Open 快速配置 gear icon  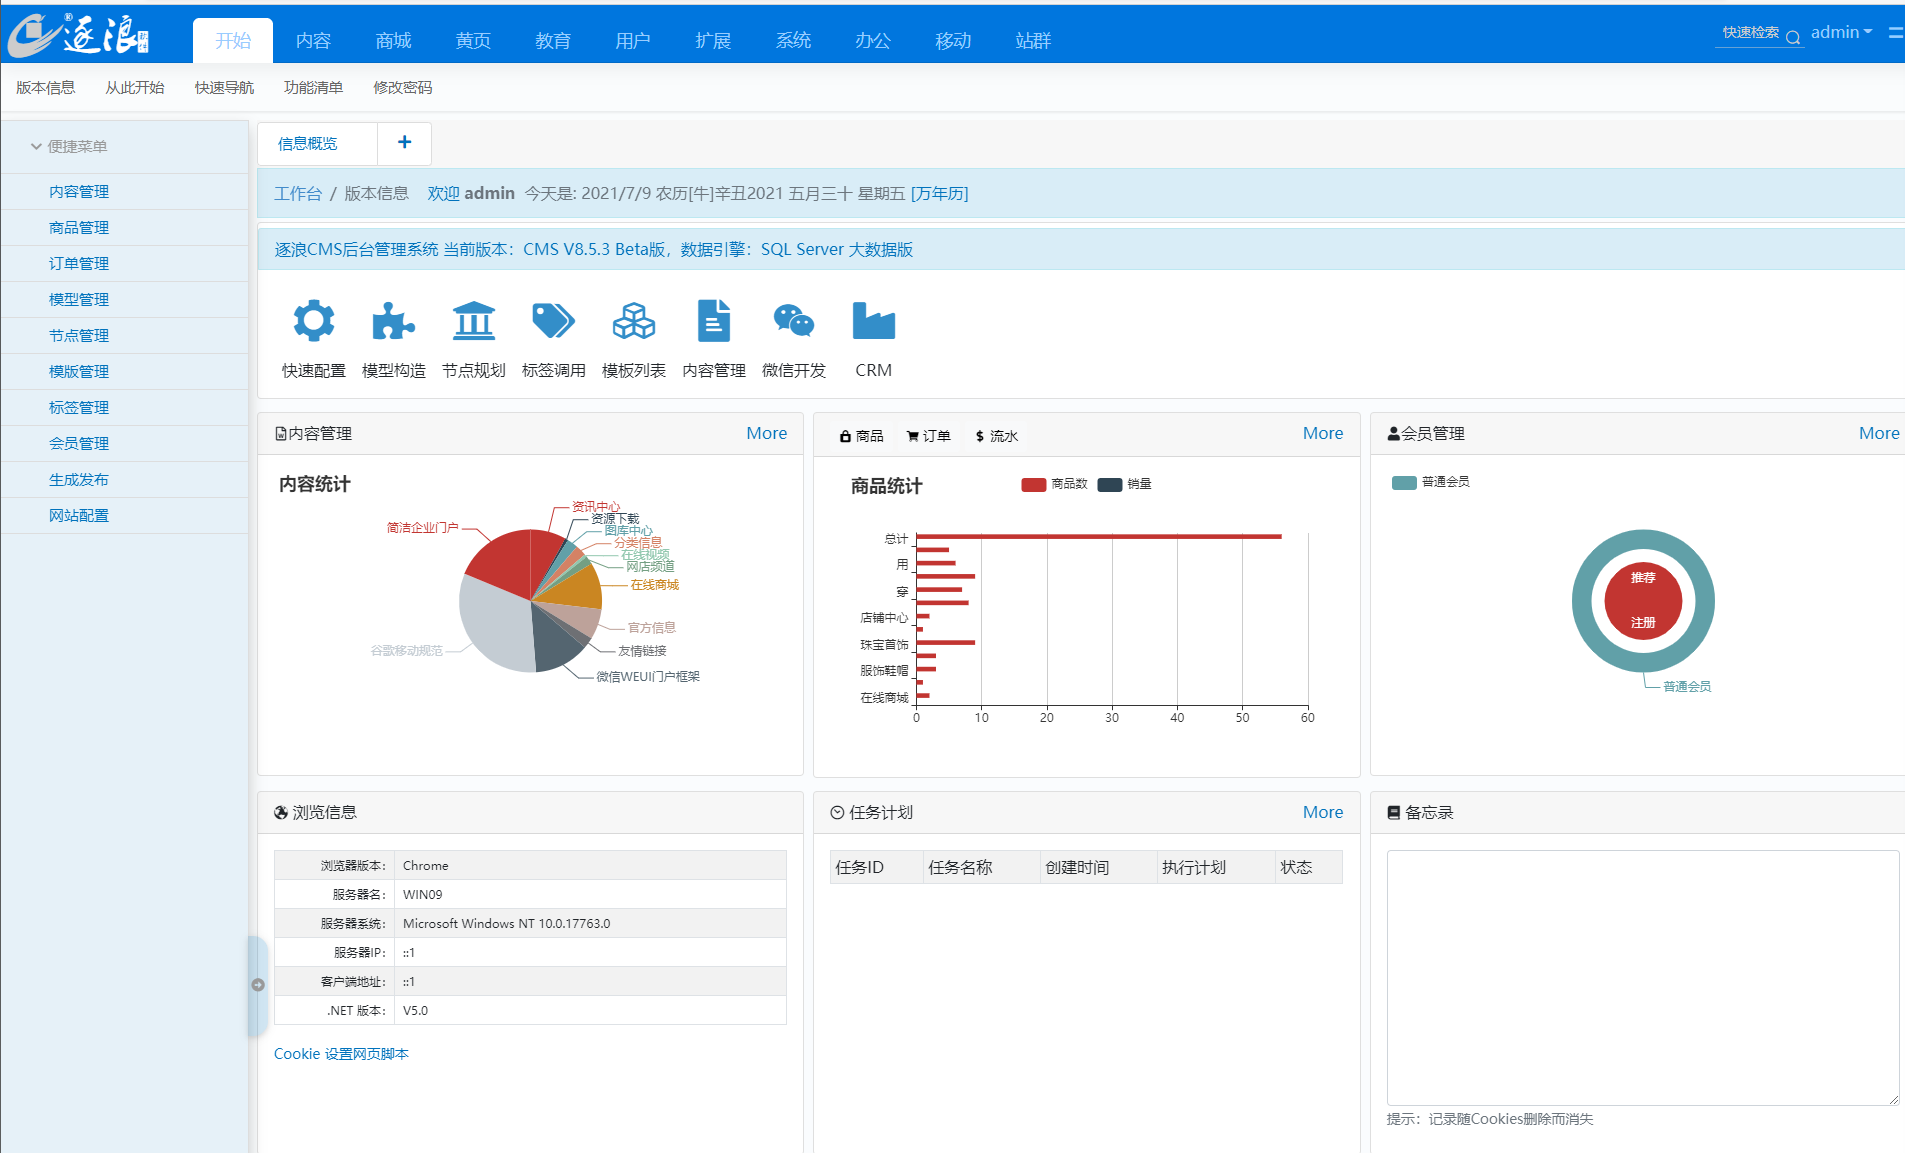click(x=314, y=321)
